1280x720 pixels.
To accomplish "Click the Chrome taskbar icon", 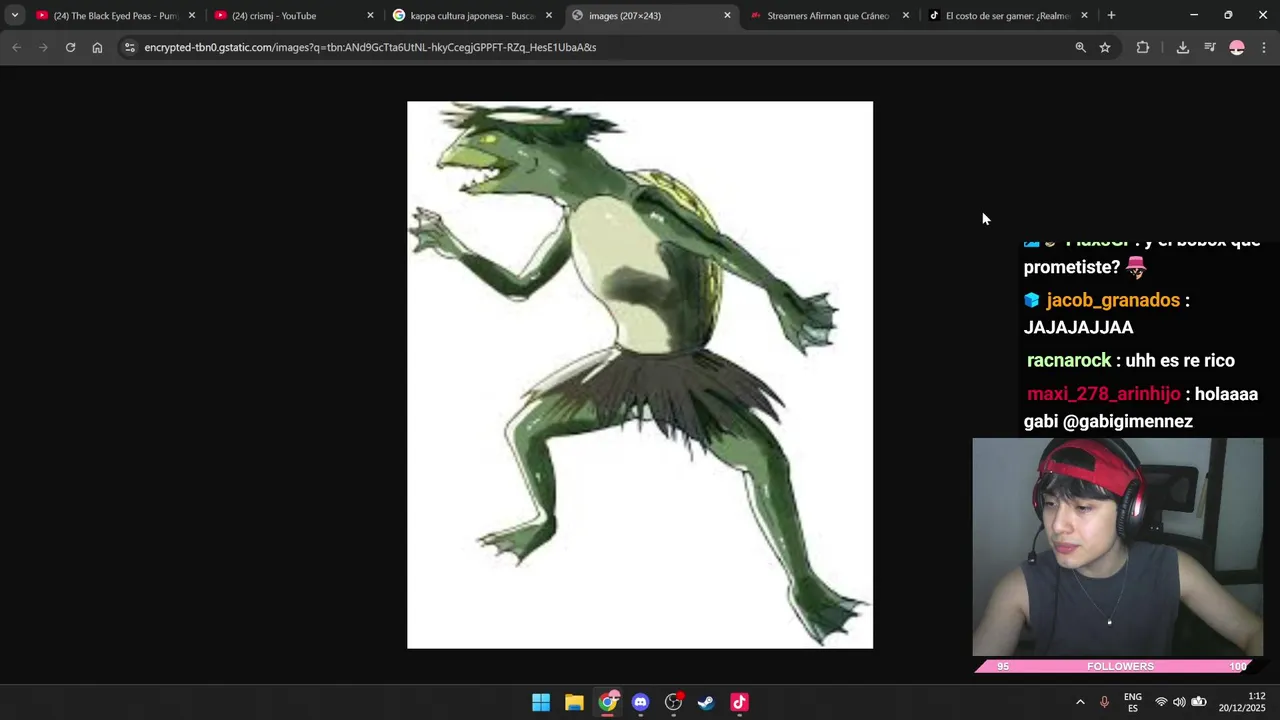I will pyautogui.click(x=608, y=702).
